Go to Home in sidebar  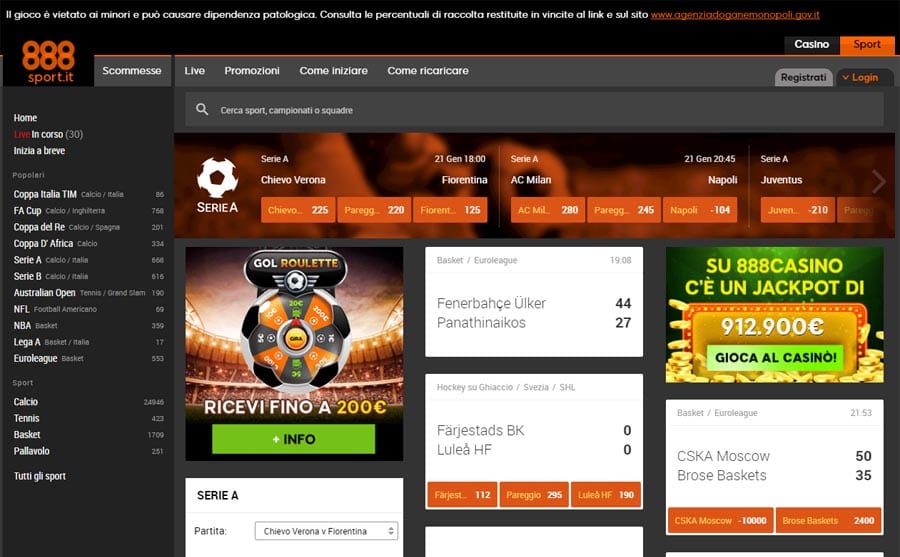25,118
